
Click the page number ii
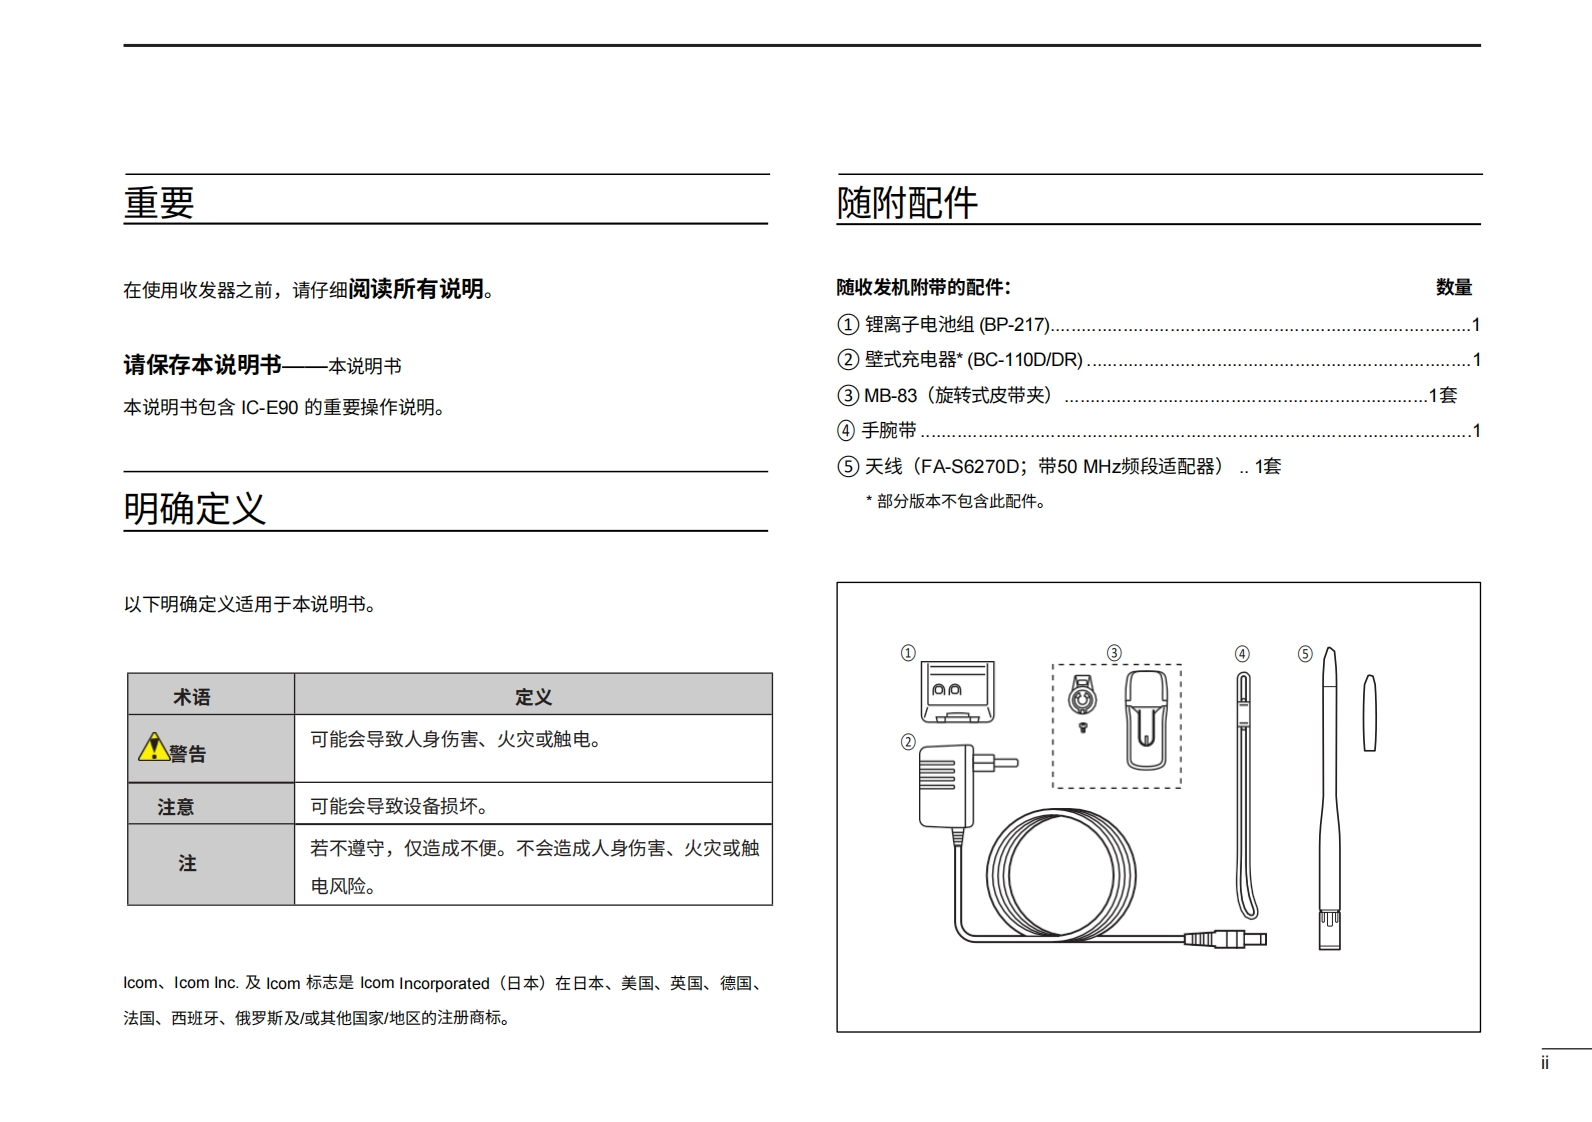click(1545, 1064)
